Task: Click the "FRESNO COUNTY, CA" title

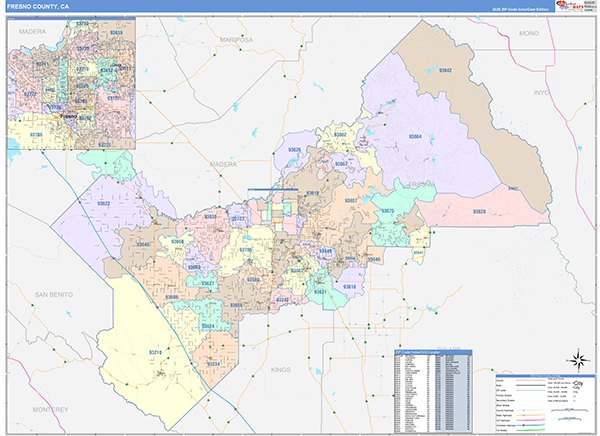Action: click(x=40, y=6)
